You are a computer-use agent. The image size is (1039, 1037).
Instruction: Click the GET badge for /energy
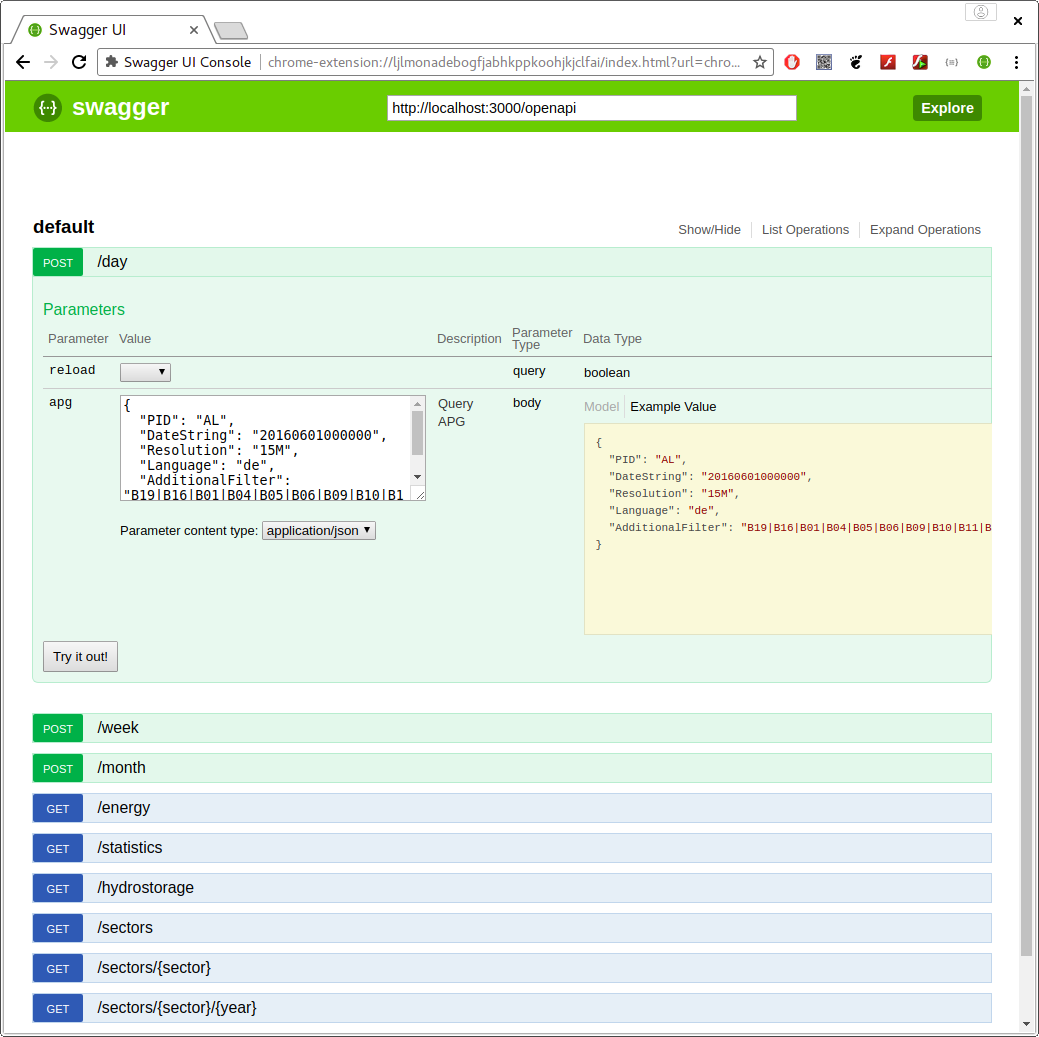coord(58,808)
